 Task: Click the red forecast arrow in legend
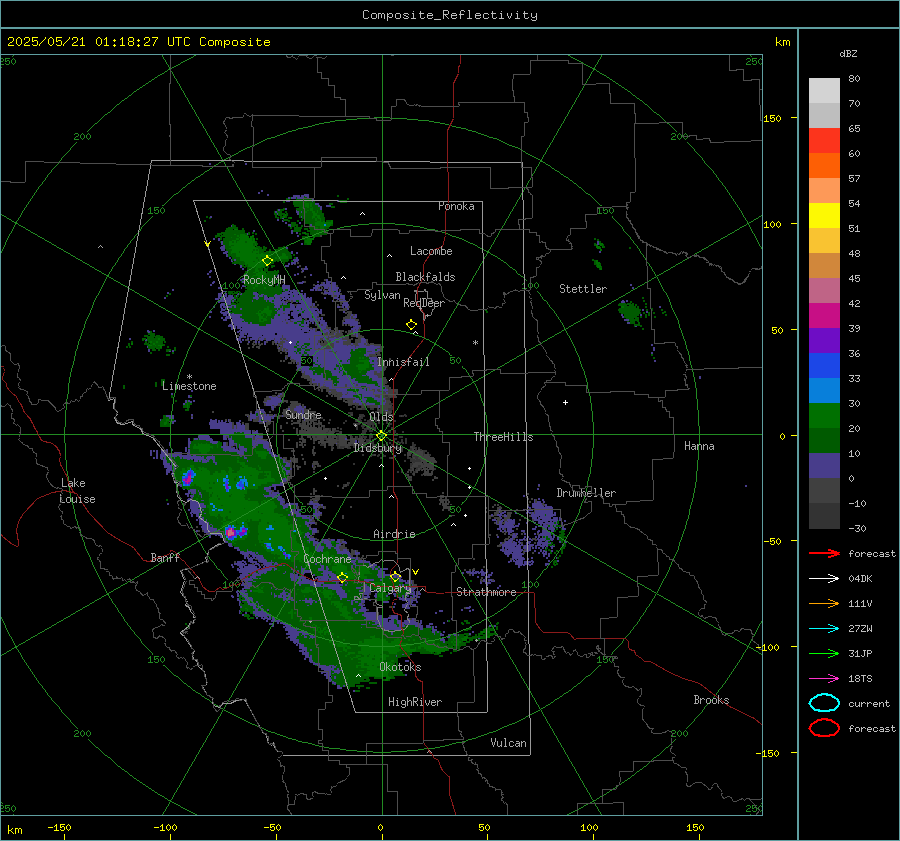coord(824,553)
